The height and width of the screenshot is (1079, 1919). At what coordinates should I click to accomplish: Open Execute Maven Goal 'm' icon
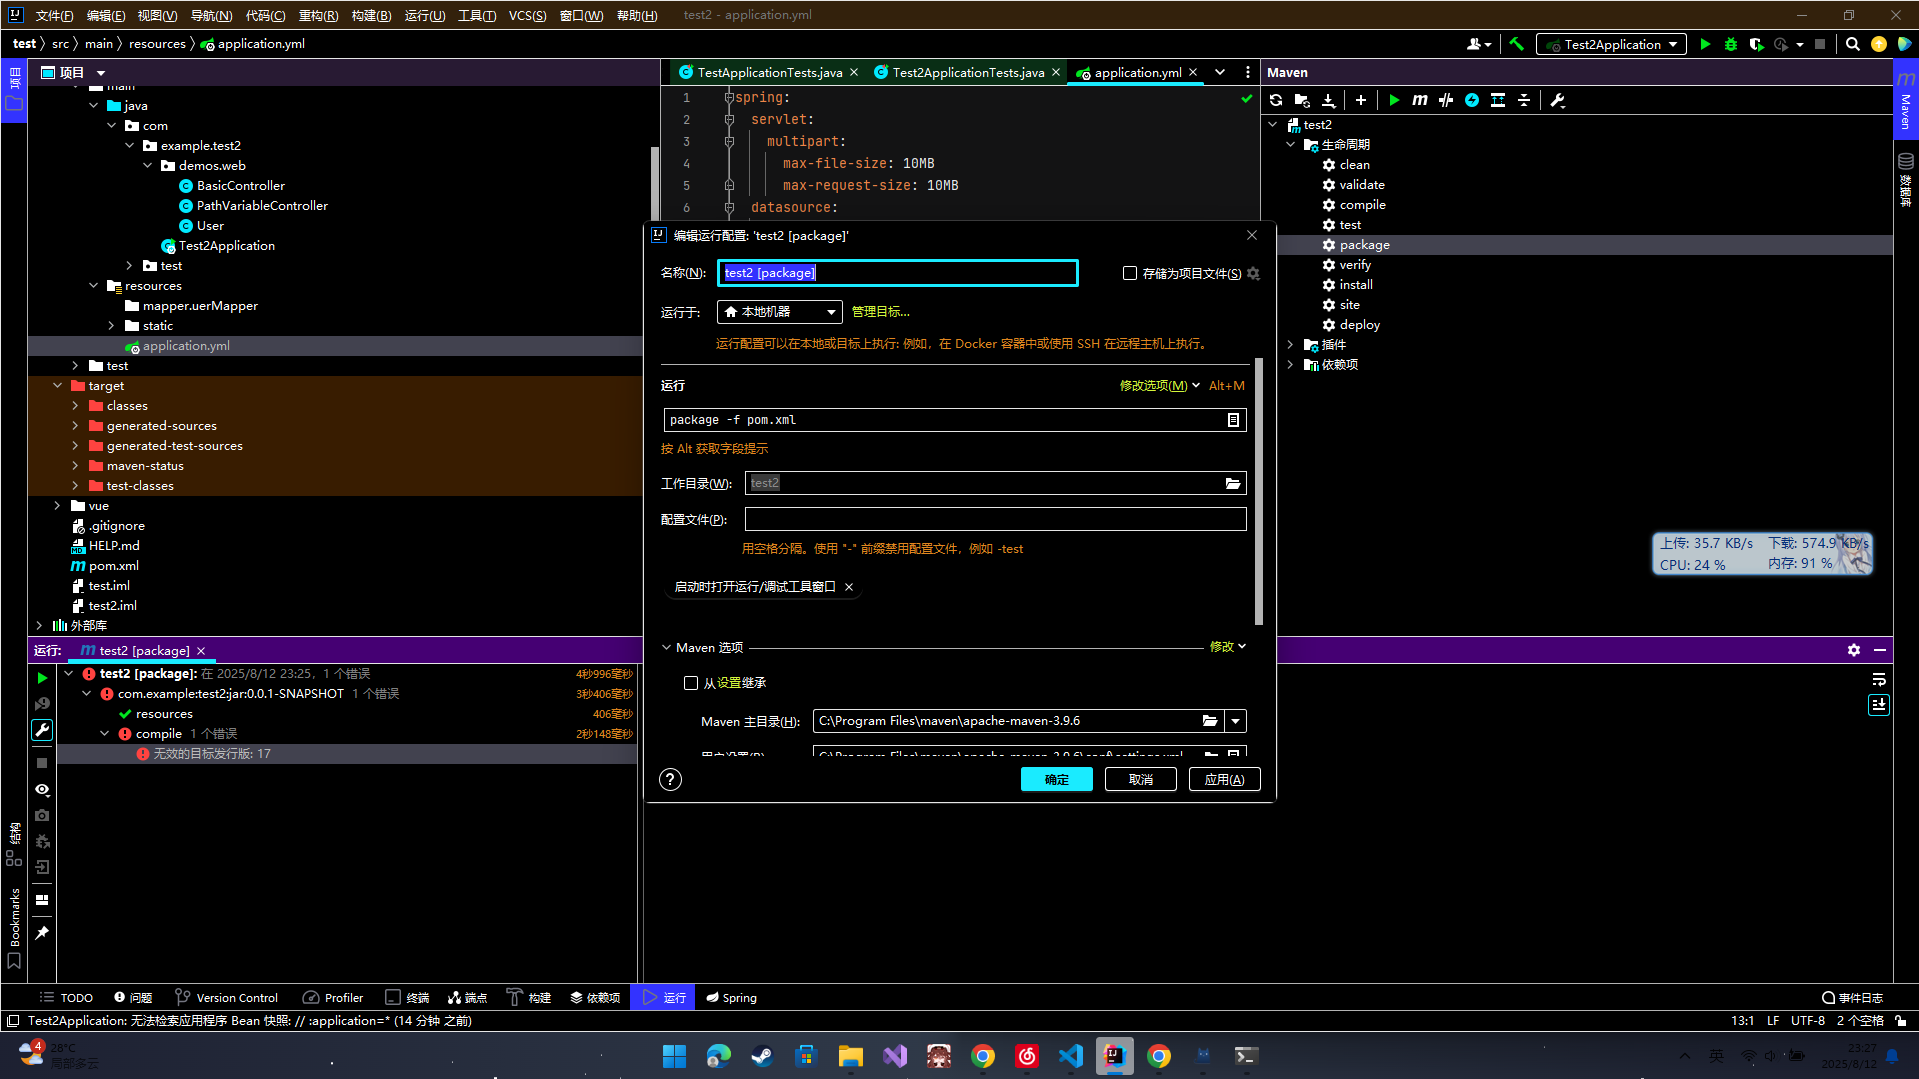(1420, 100)
